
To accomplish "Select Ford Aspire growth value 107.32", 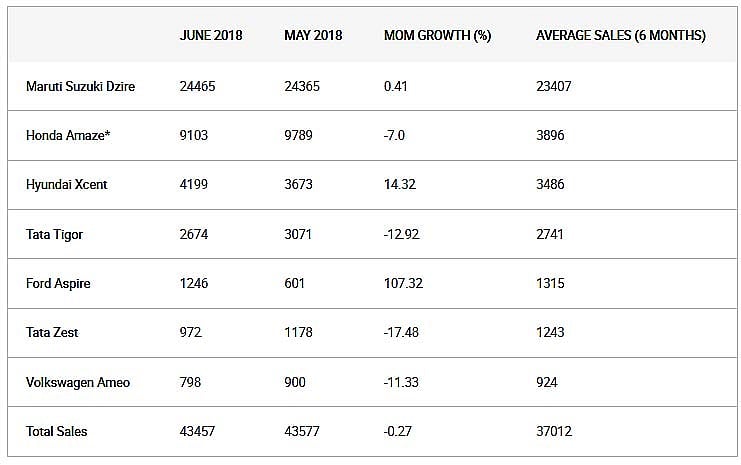I will click(404, 284).
